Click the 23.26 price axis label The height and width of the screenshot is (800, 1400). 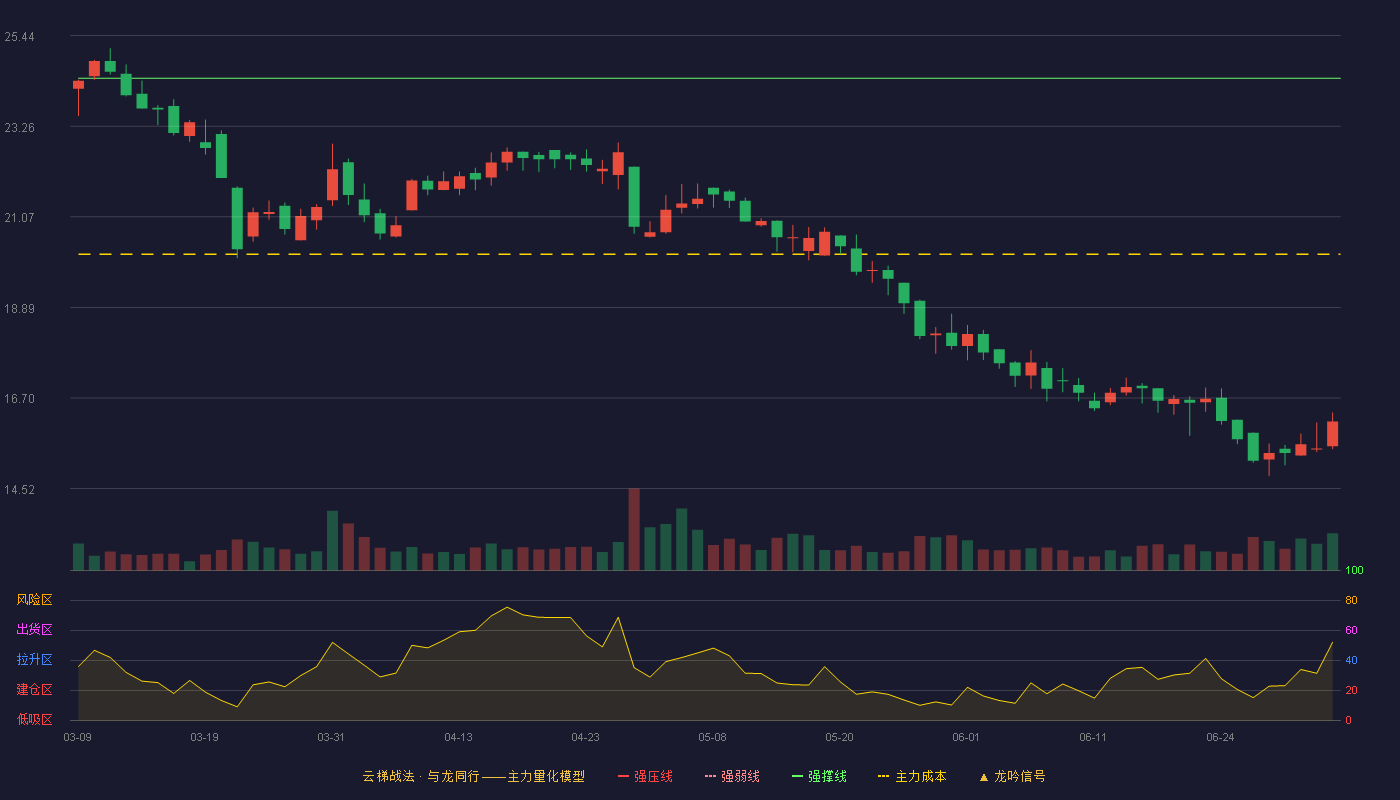point(19,128)
